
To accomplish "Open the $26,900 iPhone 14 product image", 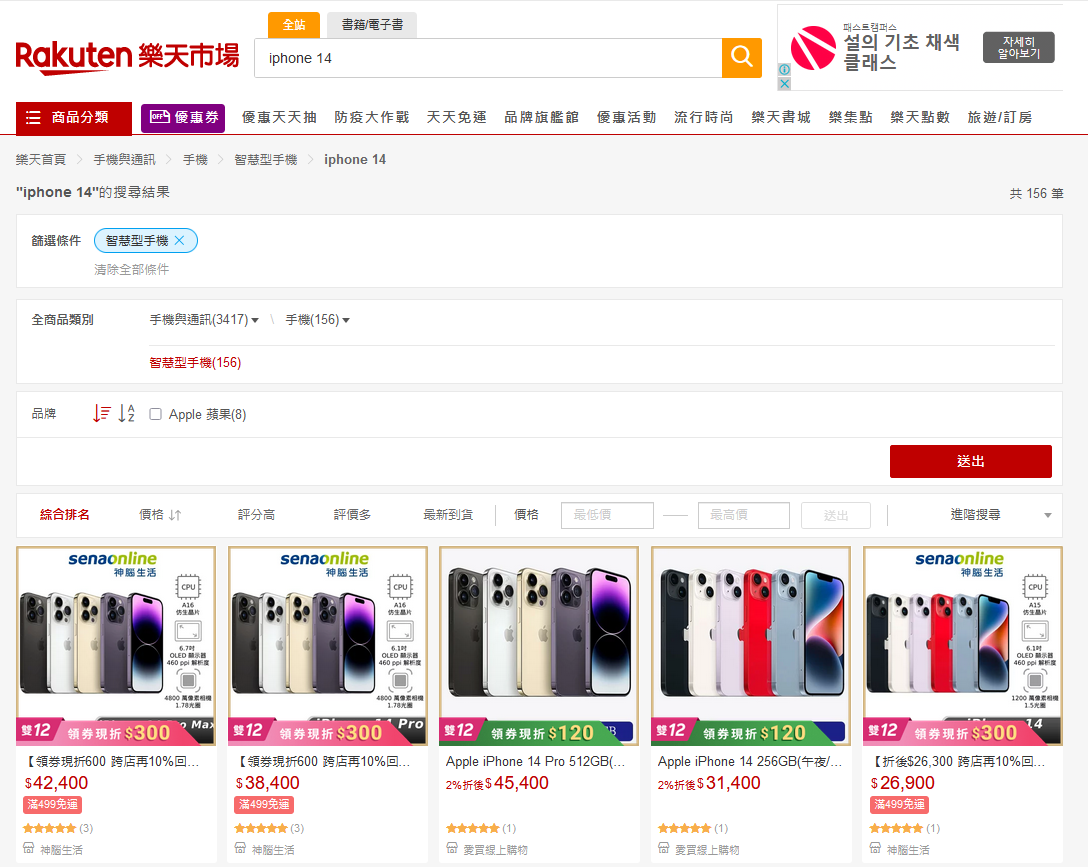I will (962, 646).
